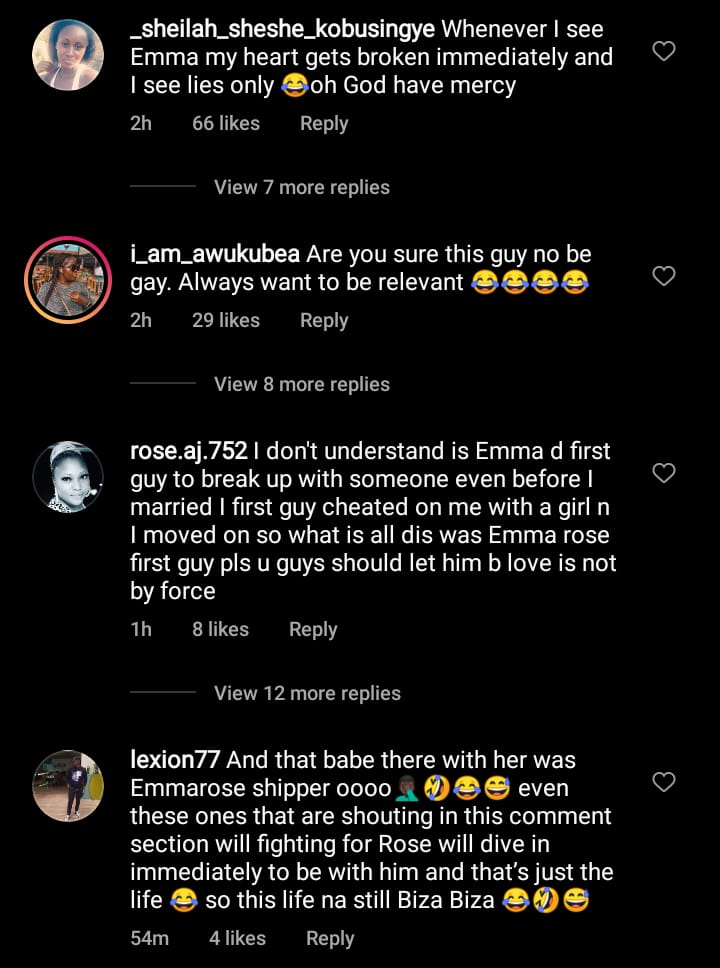Show the 12 more replies thread
This screenshot has height=968, width=720.
[x=307, y=693]
